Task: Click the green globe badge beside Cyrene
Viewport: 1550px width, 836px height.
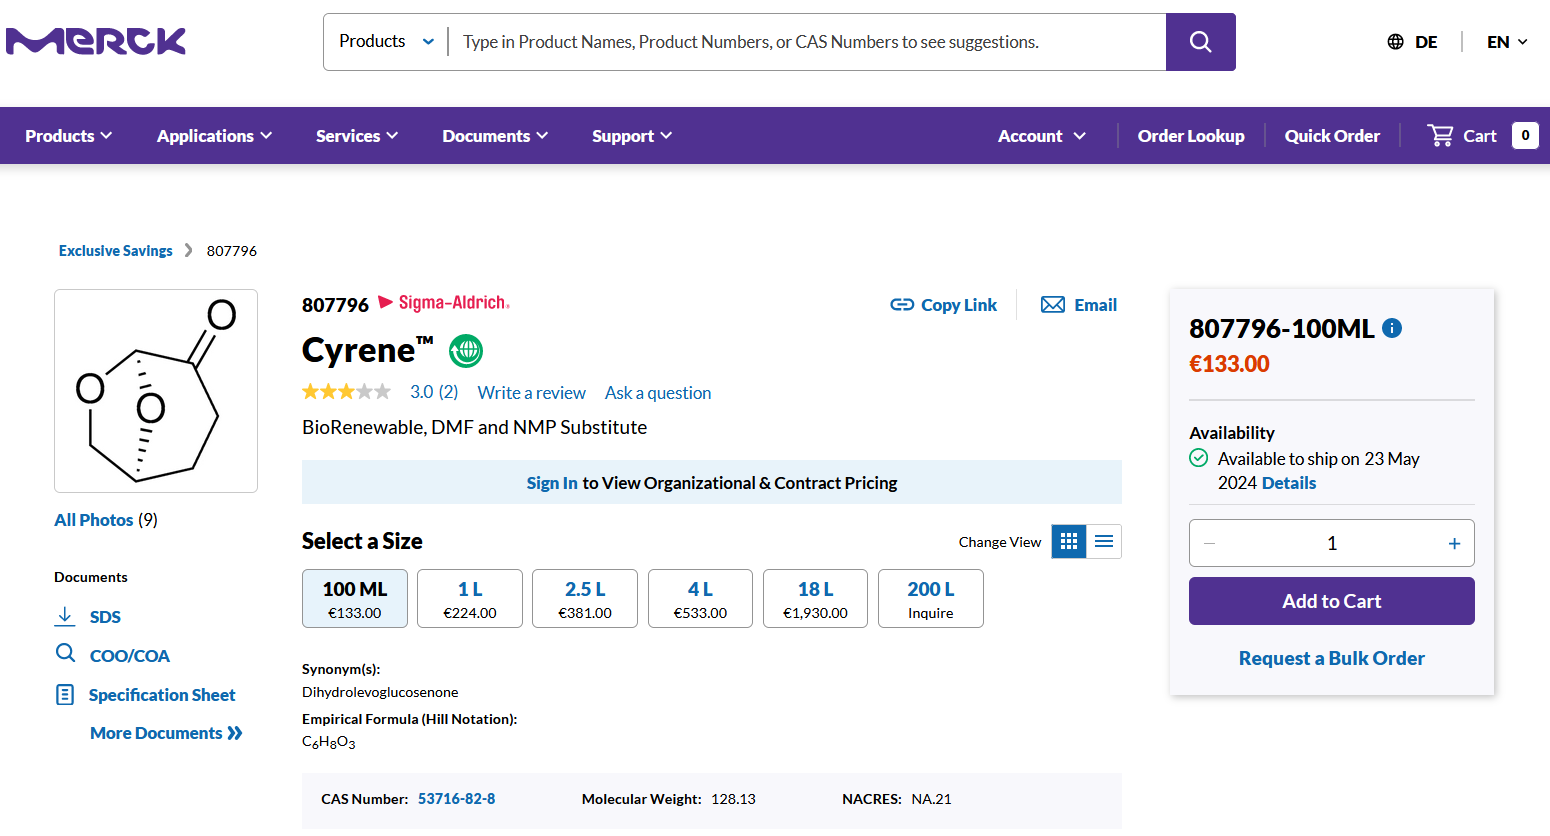Action: pyautogui.click(x=466, y=351)
